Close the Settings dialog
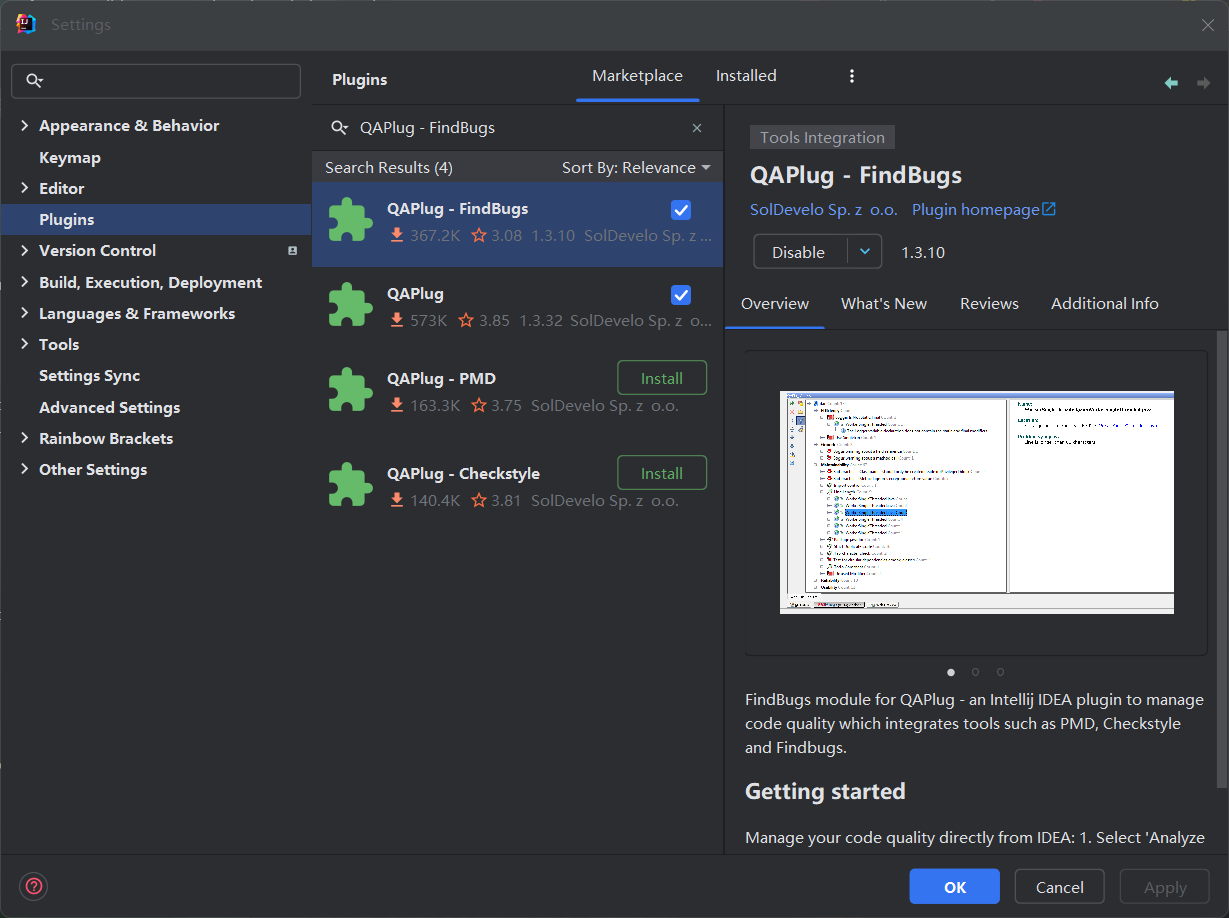The image size is (1229, 918). pyautogui.click(x=1207, y=25)
